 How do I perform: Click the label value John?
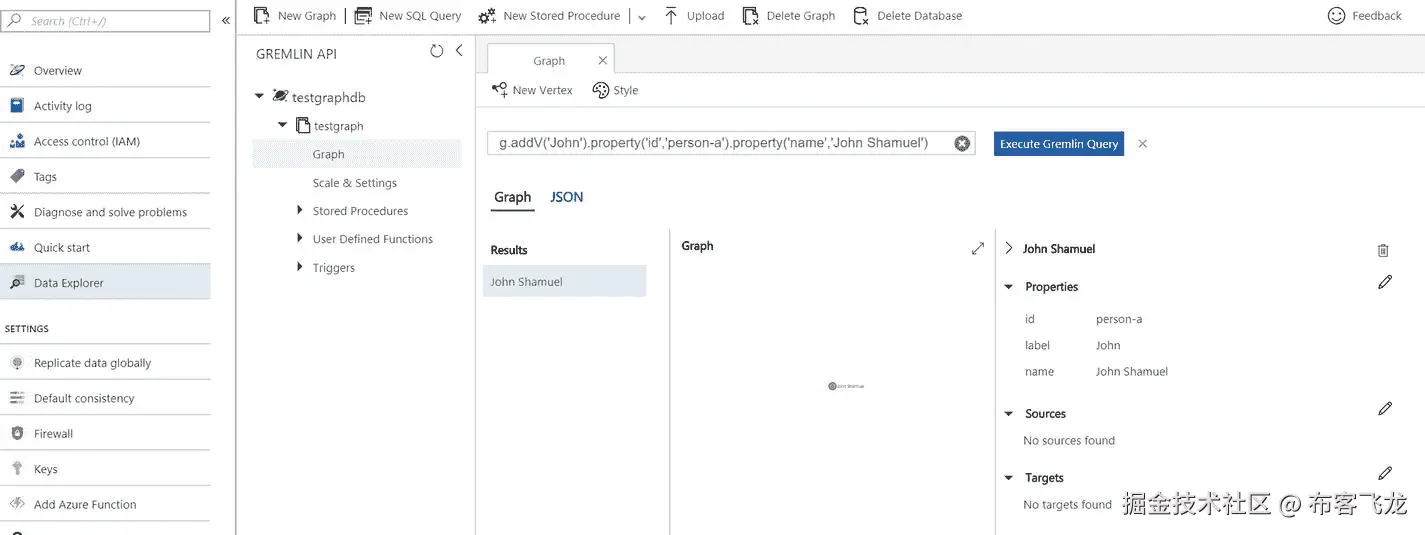point(1108,345)
